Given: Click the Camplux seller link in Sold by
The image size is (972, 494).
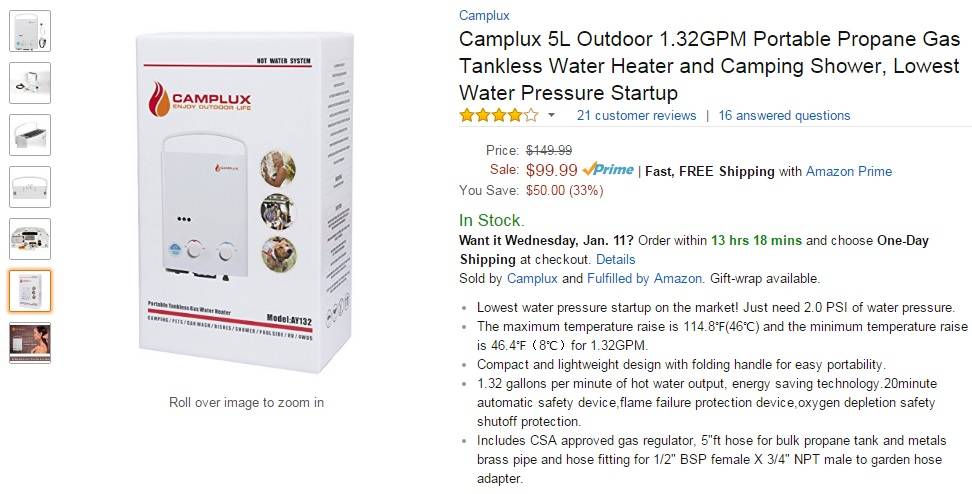Looking at the screenshot, I should click(532, 278).
